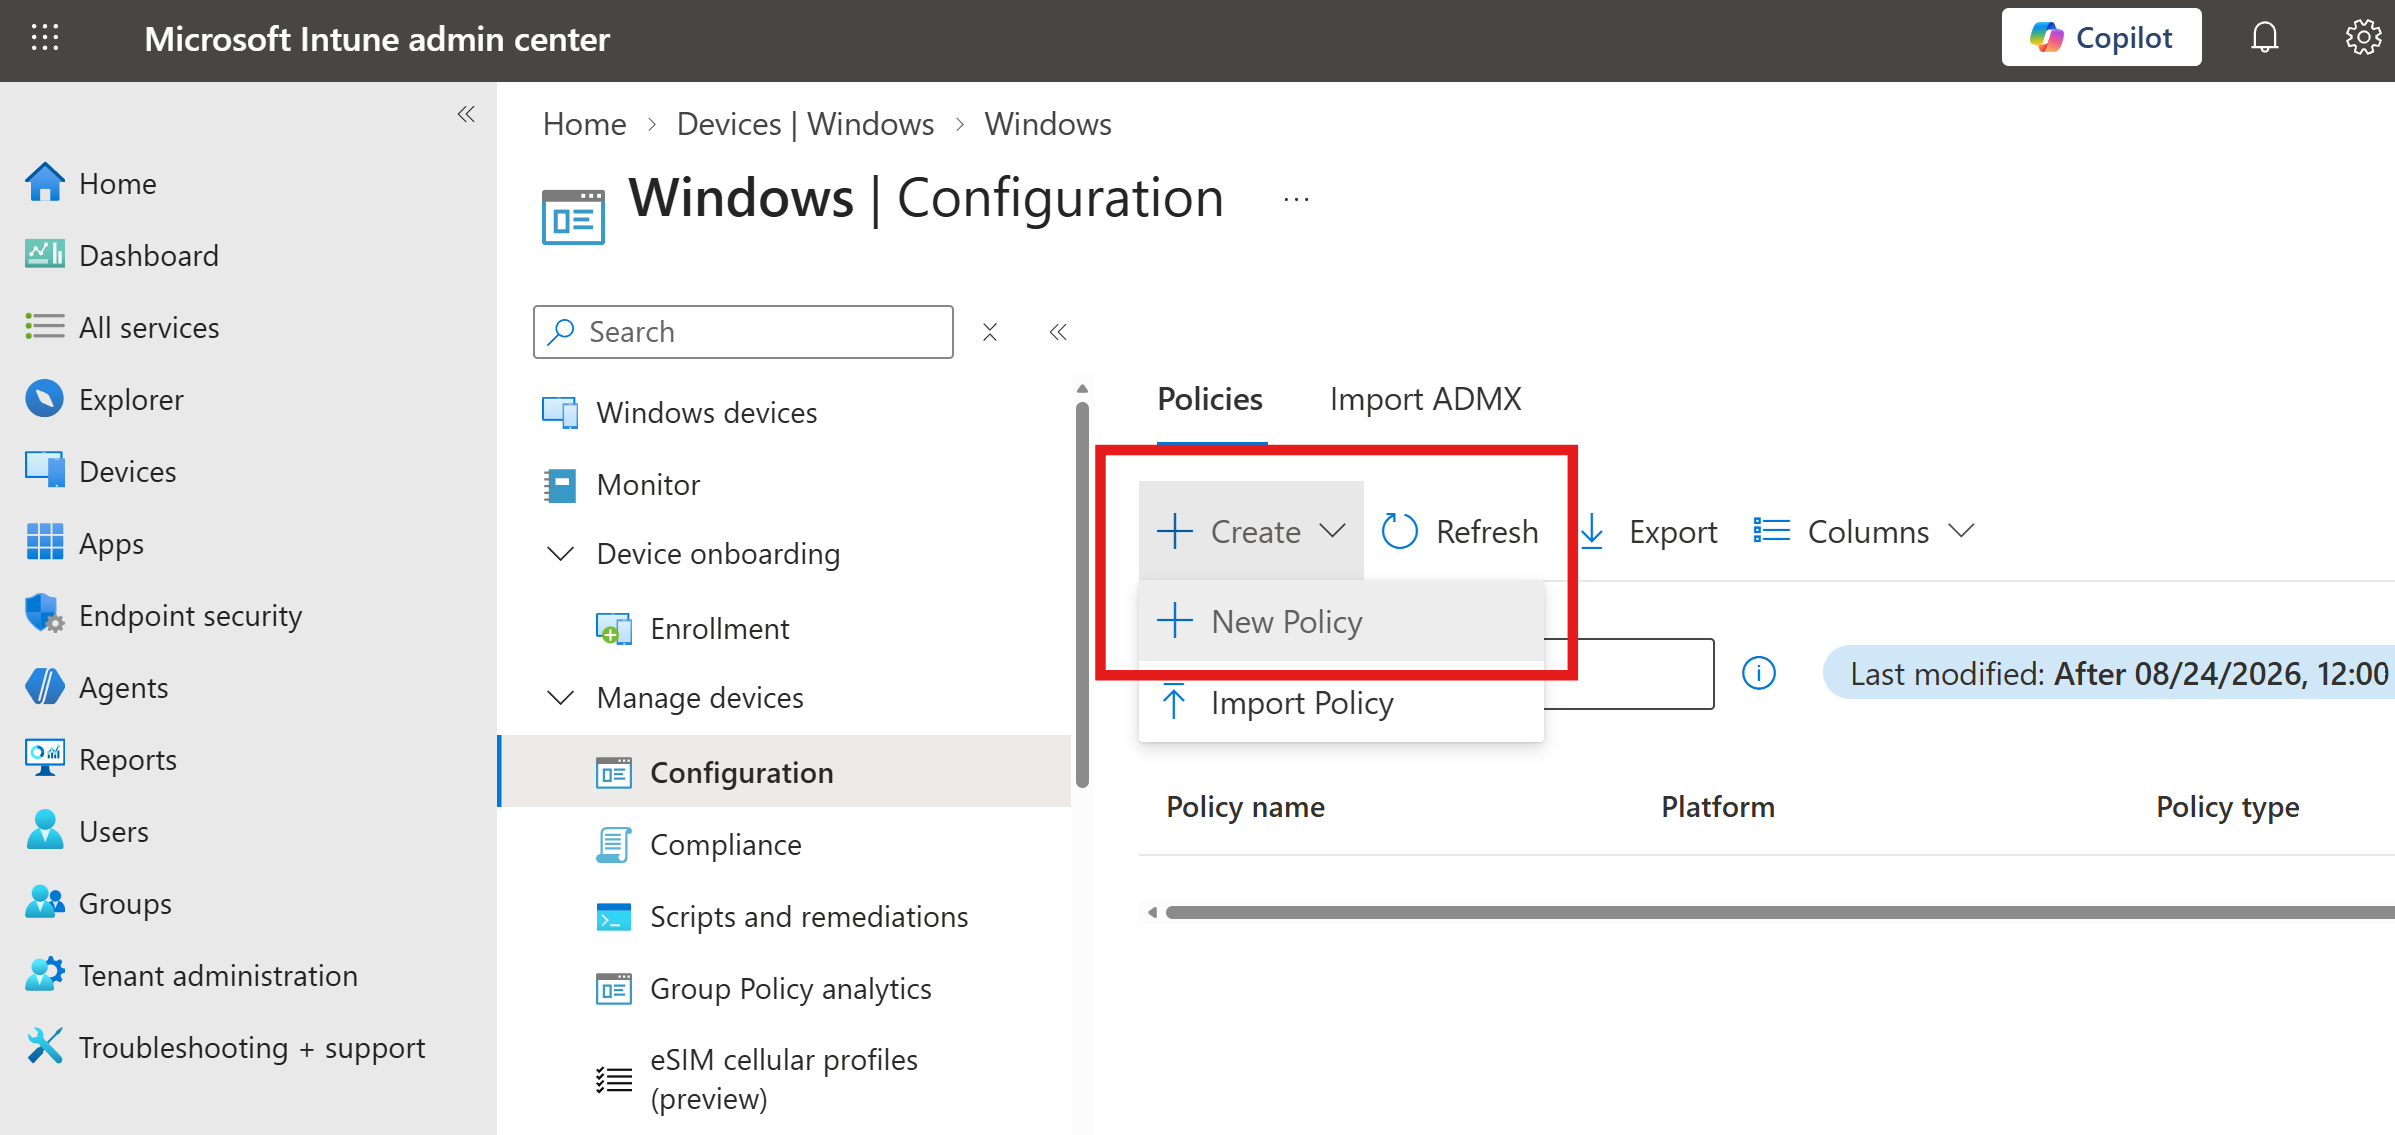
Task: Open Copilot from the header
Action: (2101, 38)
